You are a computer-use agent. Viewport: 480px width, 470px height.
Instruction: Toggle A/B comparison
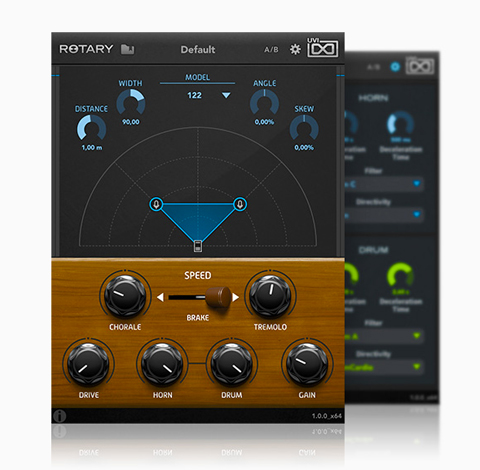(x=271, y=50)
